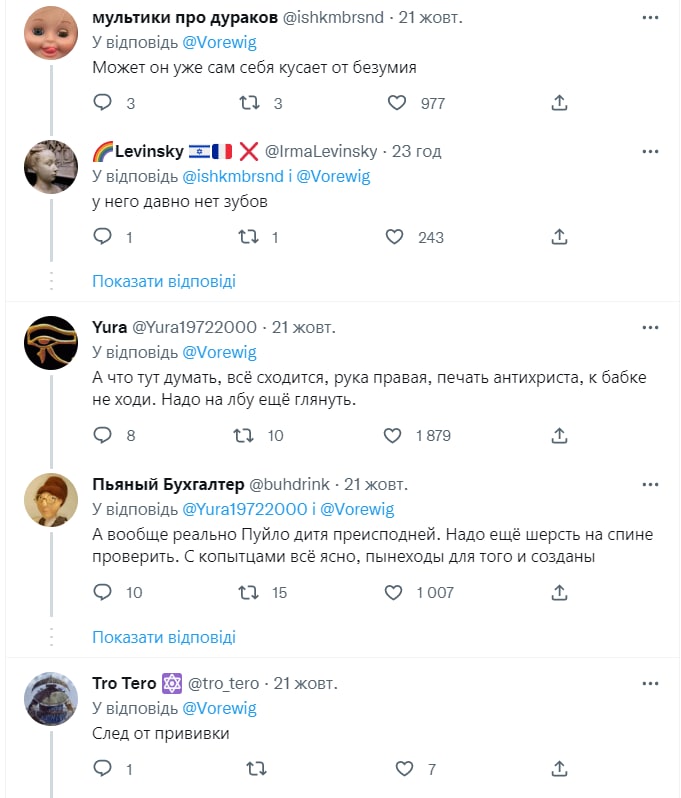Show replies under Levinsky's tweet
681x798 pixels.
(164, 281)
